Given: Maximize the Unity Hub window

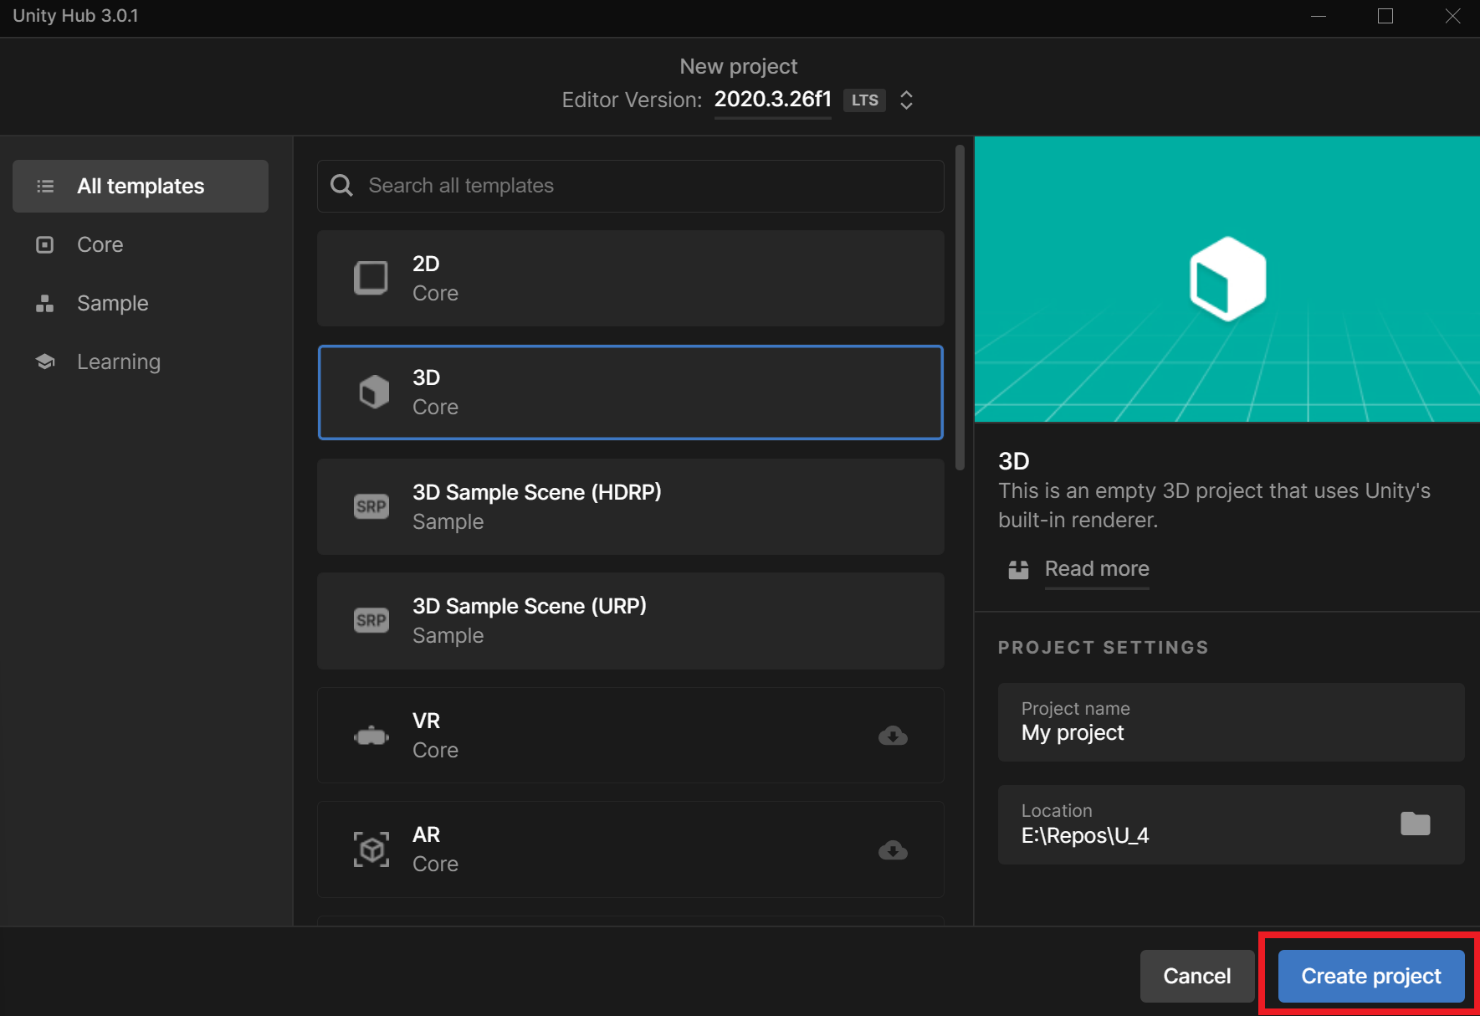Looking at the screenshot, I should click(1385, 16).
